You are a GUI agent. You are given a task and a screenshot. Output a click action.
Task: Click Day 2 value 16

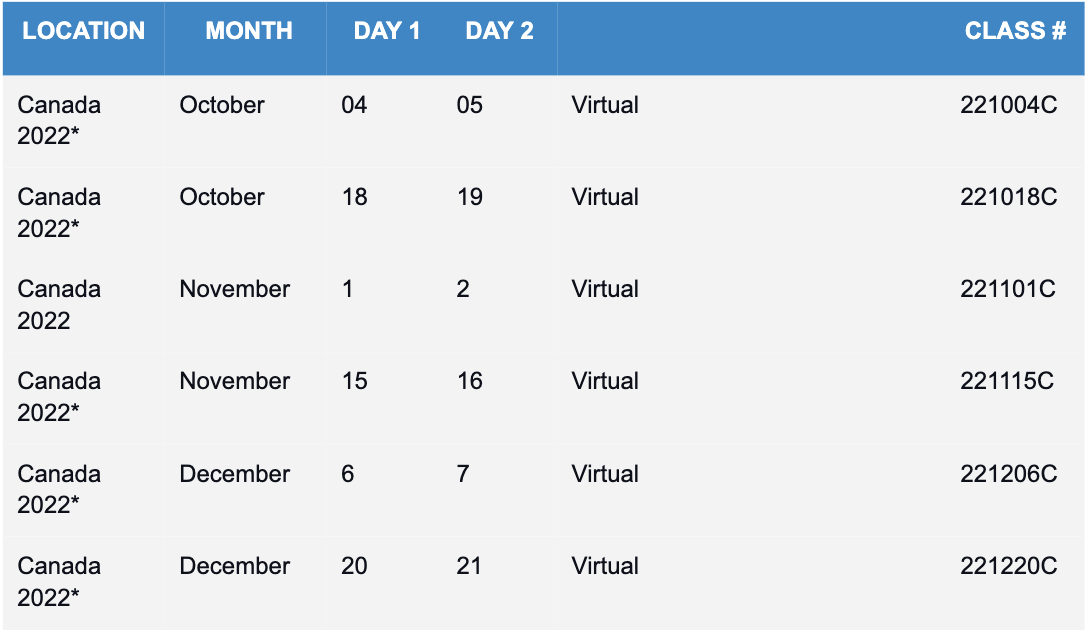pyautogui.click(x=470, y=380)
